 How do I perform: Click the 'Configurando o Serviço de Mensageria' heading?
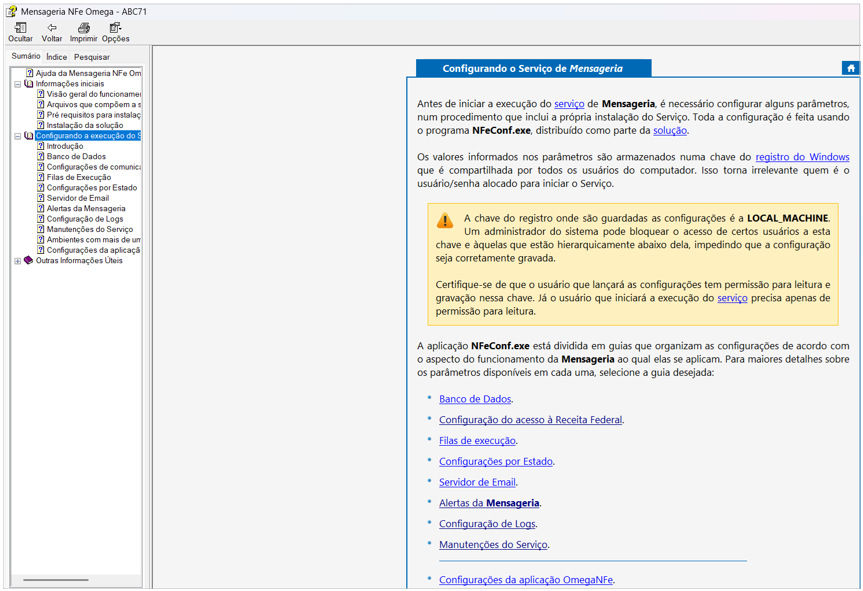[533, 69]
